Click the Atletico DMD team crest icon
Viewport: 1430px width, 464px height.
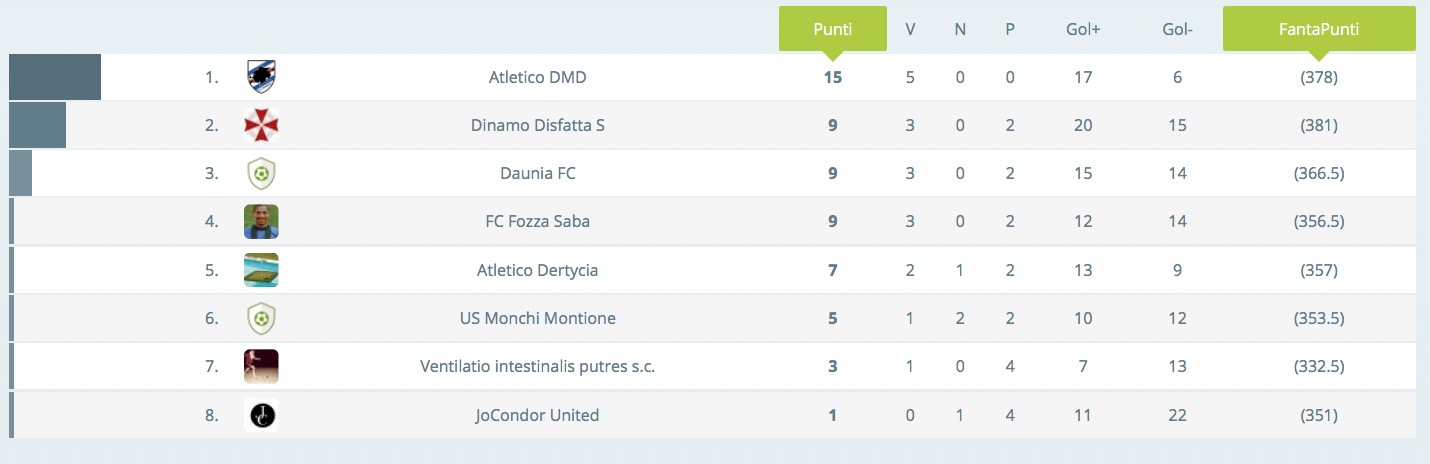[261, 77]
